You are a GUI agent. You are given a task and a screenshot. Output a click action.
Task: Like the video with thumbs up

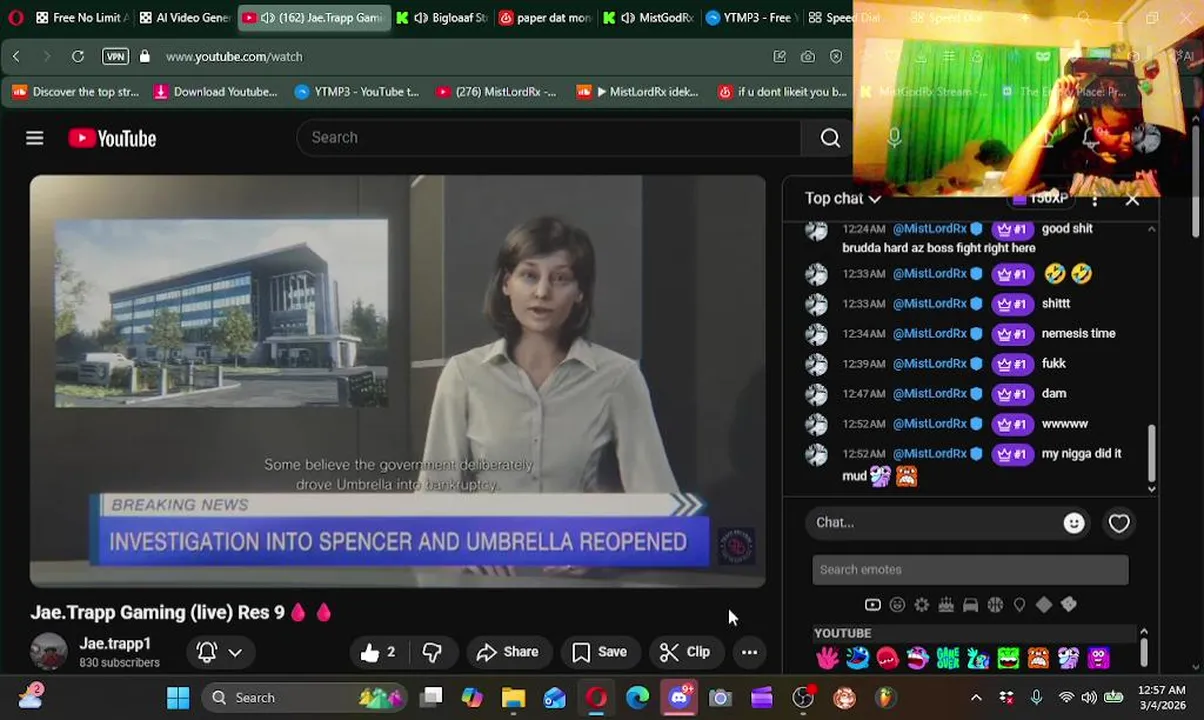tap(378, 652)
